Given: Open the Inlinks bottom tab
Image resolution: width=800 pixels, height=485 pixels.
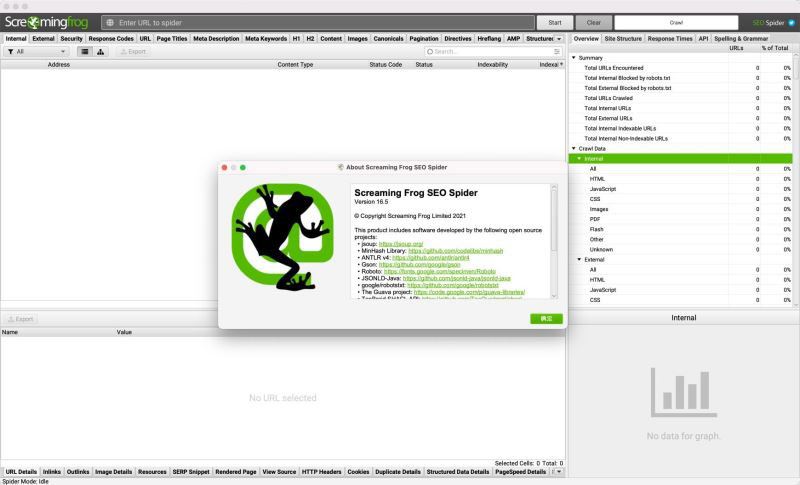Looking at the screenshot, I should tap(52, 472).
